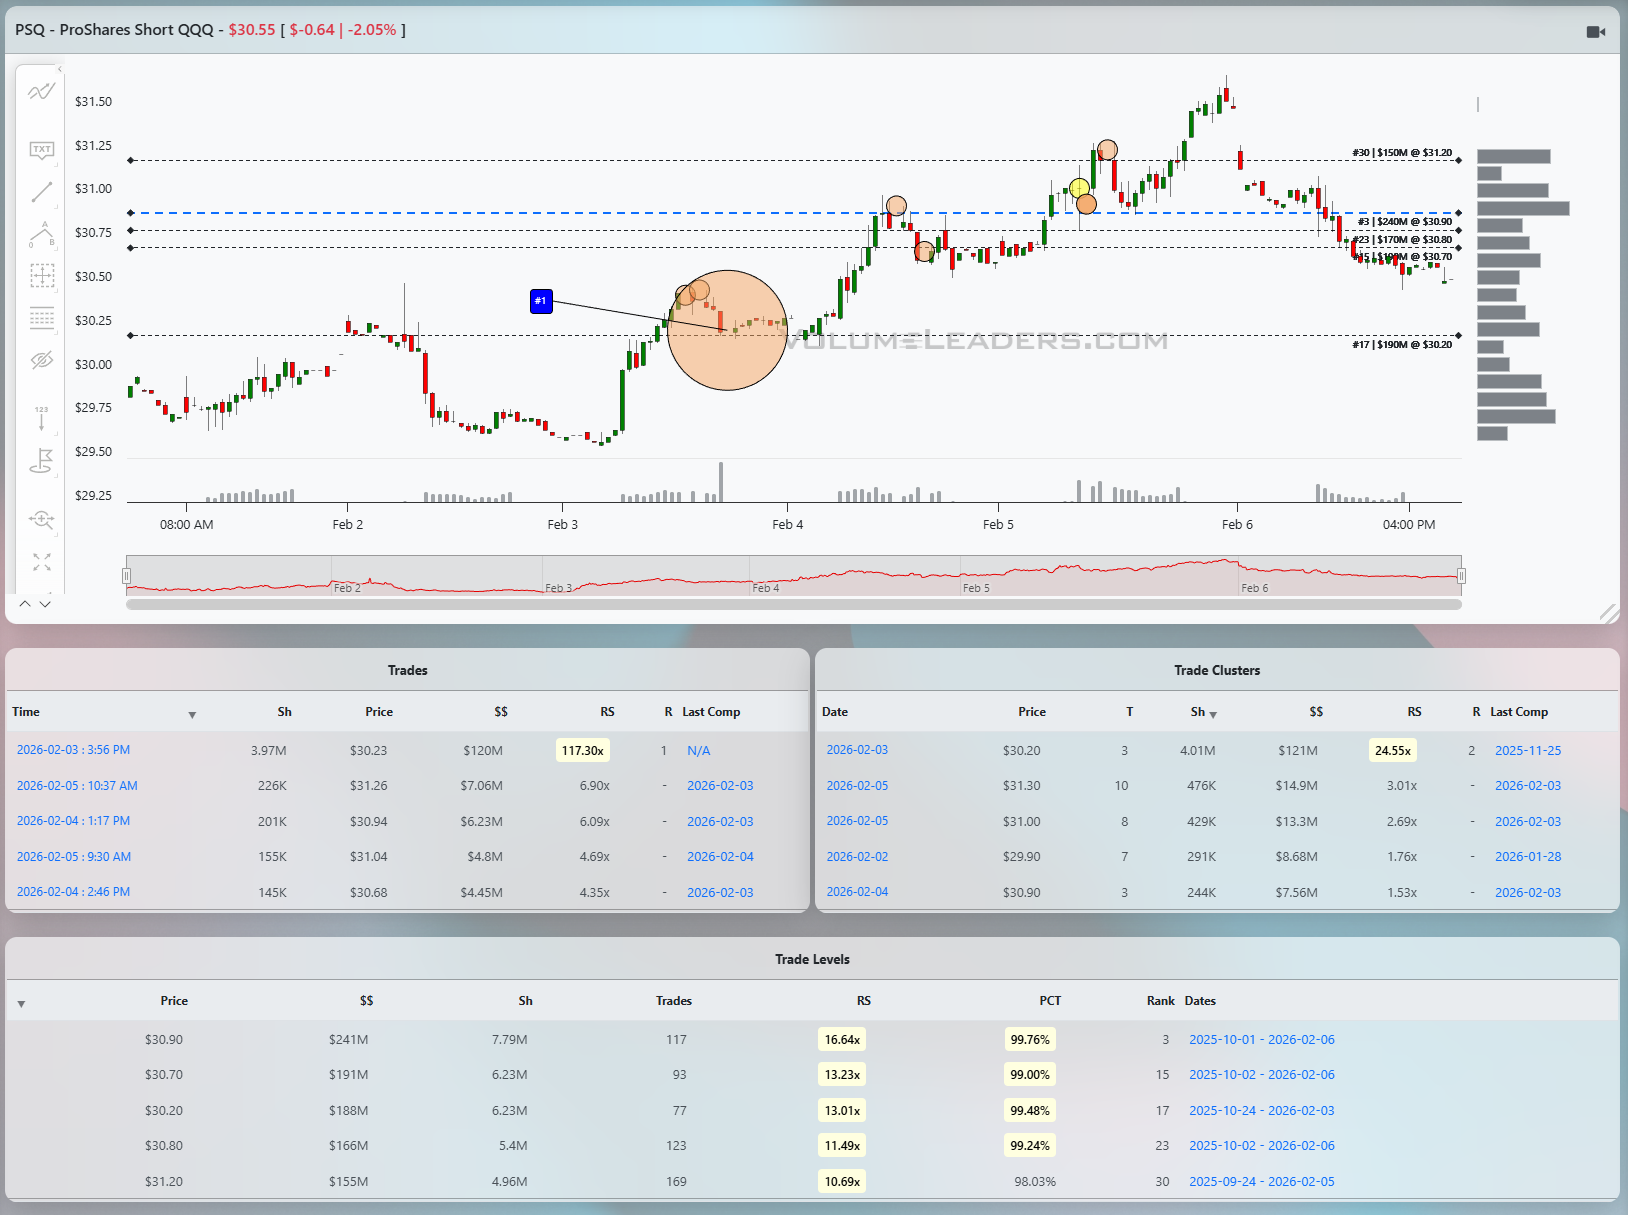Click the $31.30 price in the Trade Clusters table
Viewport: 1628px width, 1215px height.
pos(1021,786)
